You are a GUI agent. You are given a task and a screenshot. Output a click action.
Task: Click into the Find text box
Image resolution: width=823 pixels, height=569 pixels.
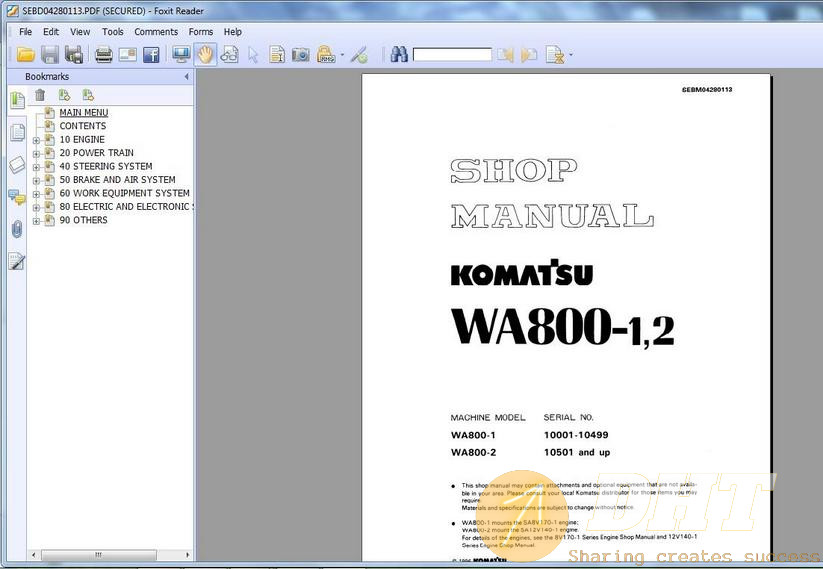pyautogui.click(x=452, y=54)
